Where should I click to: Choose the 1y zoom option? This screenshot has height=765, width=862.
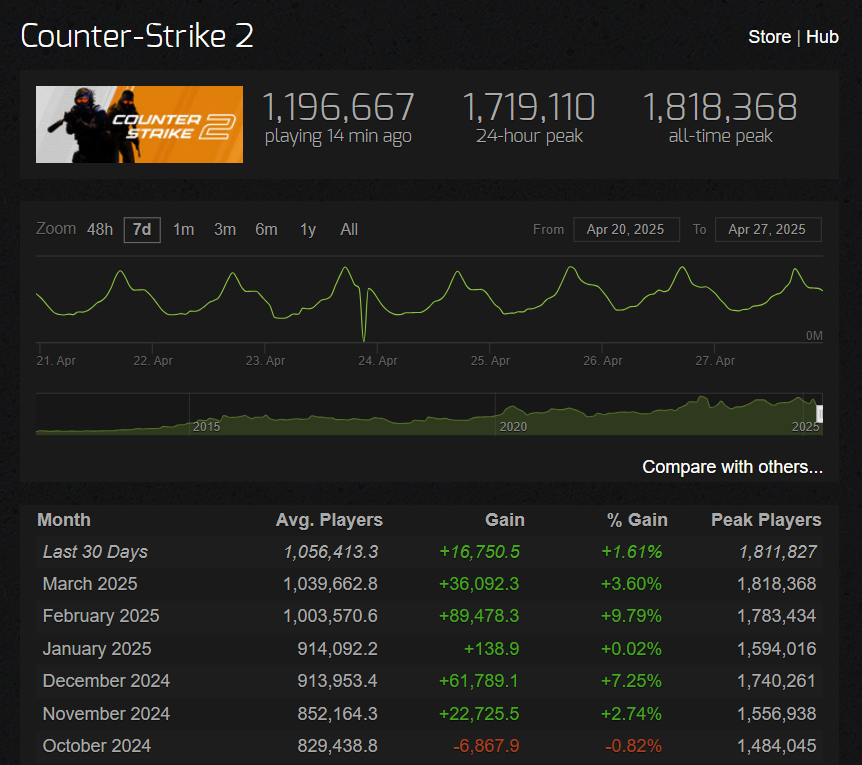[x=308, y=230]
